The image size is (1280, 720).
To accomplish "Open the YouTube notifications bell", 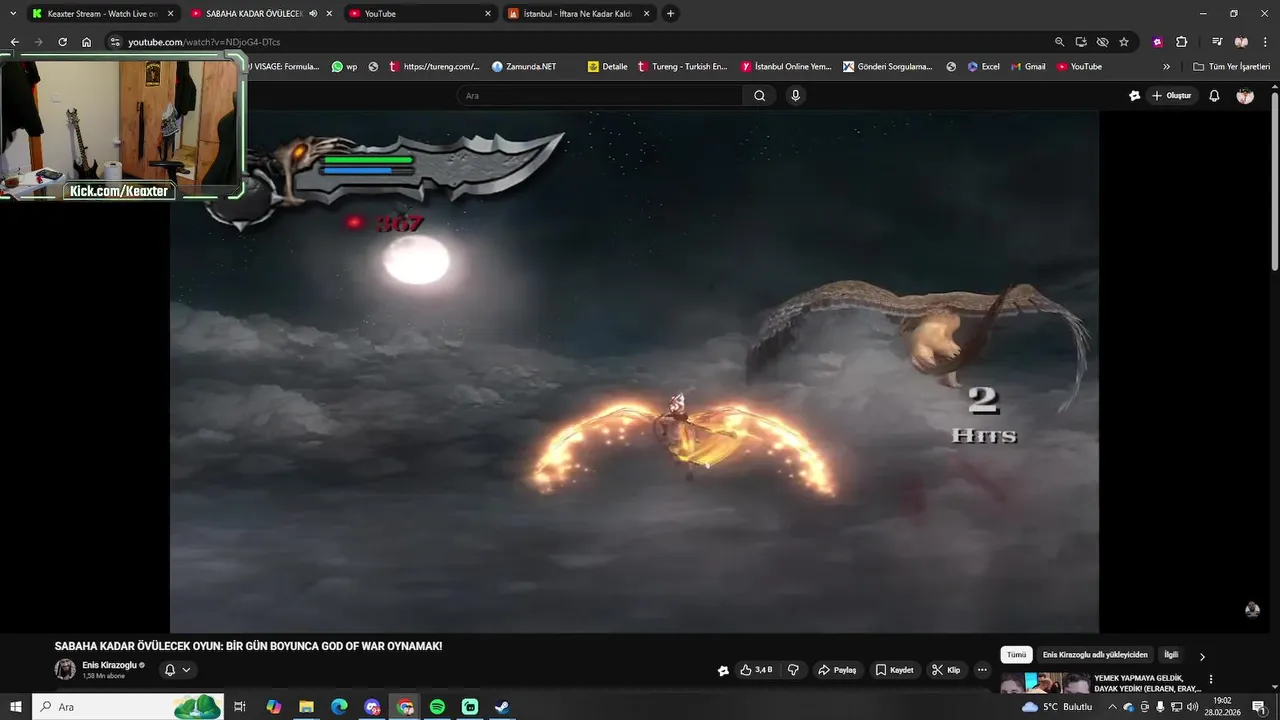I will click(1214, 96).
